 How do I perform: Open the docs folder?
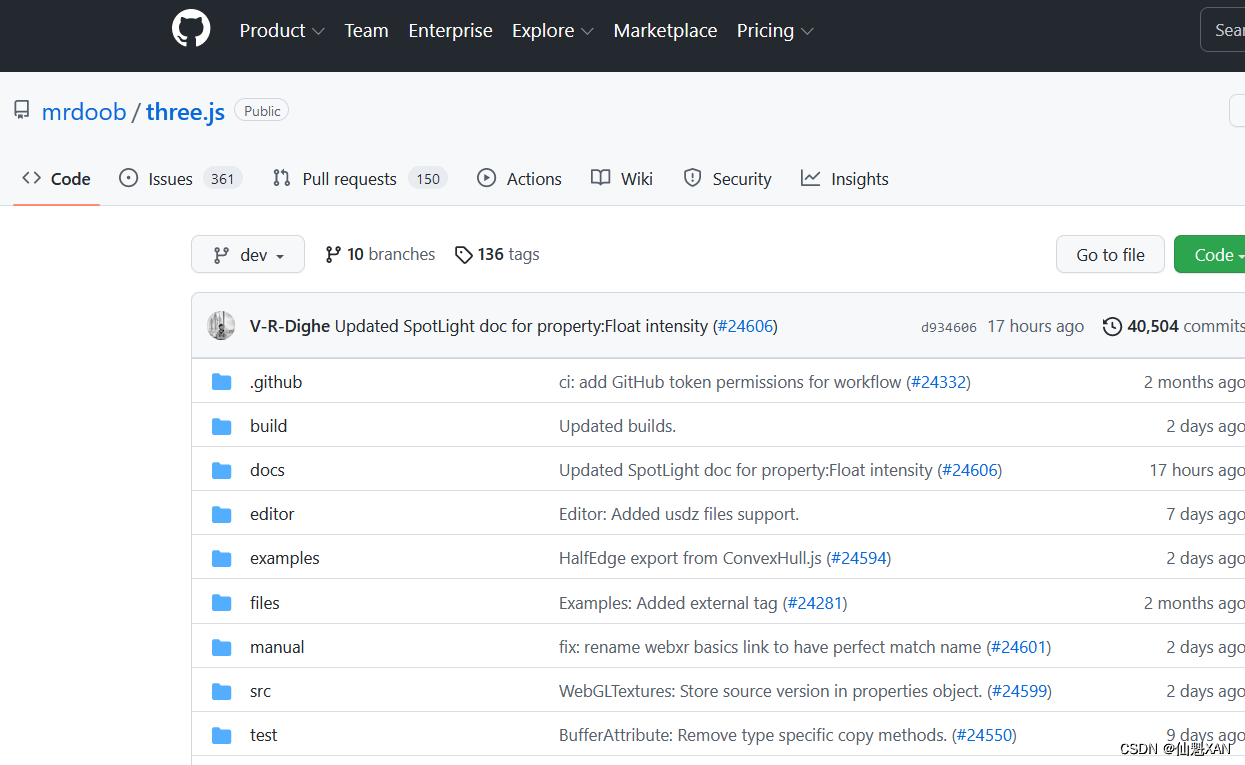coord(267,470)
